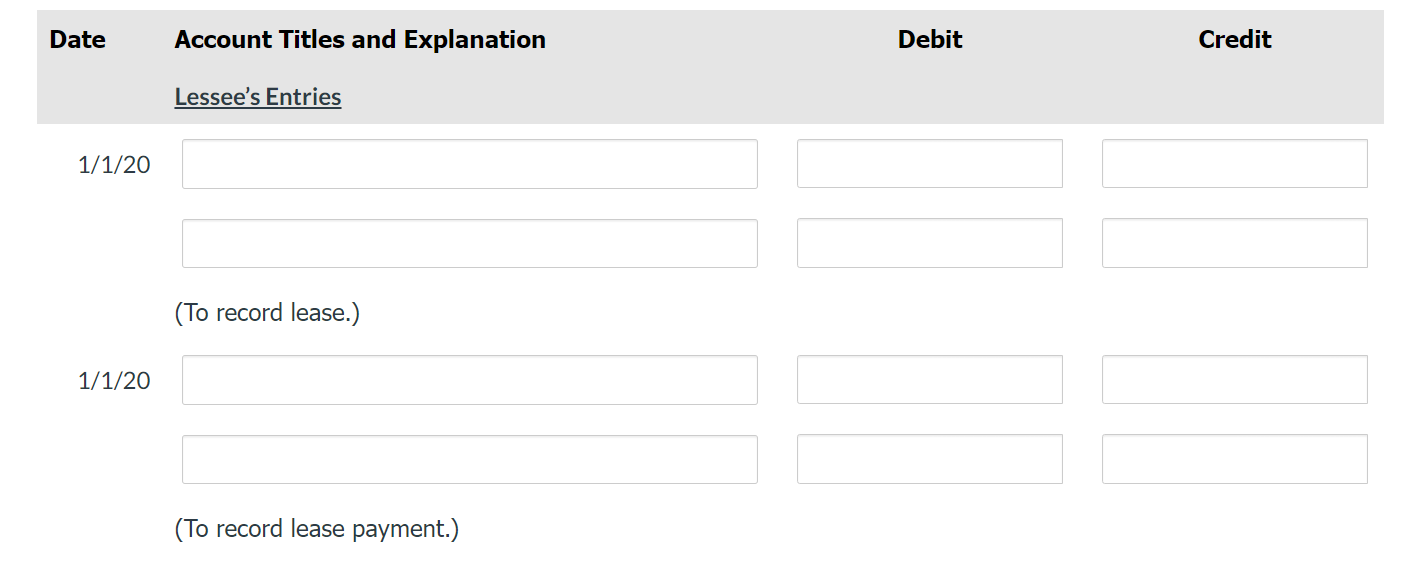The image size is (1420, 564).
Task: Click the Debit column header
Action: click(929, 40)
